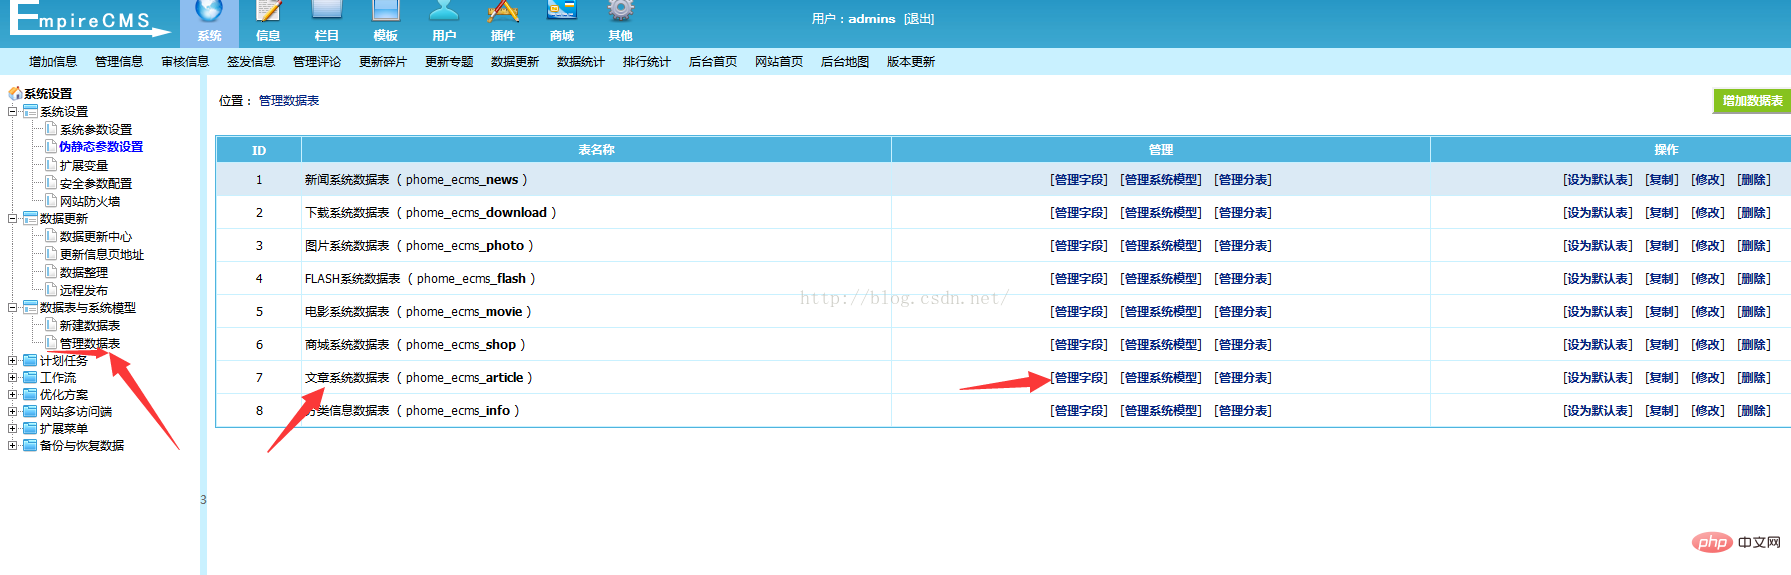Click 签发信息 in the submenu bar
This screenshot has height=575, width=1791.
[x=251, y=61]
